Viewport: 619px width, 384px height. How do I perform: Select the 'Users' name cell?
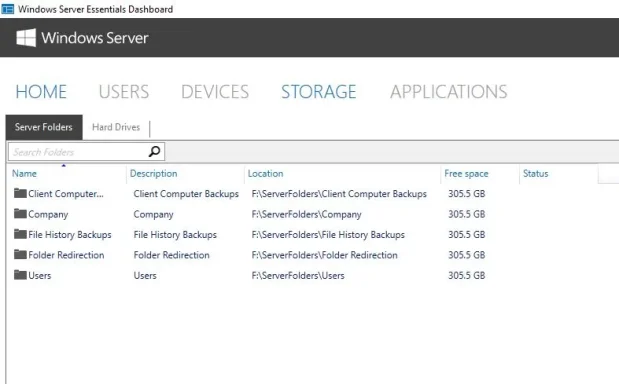39,275
